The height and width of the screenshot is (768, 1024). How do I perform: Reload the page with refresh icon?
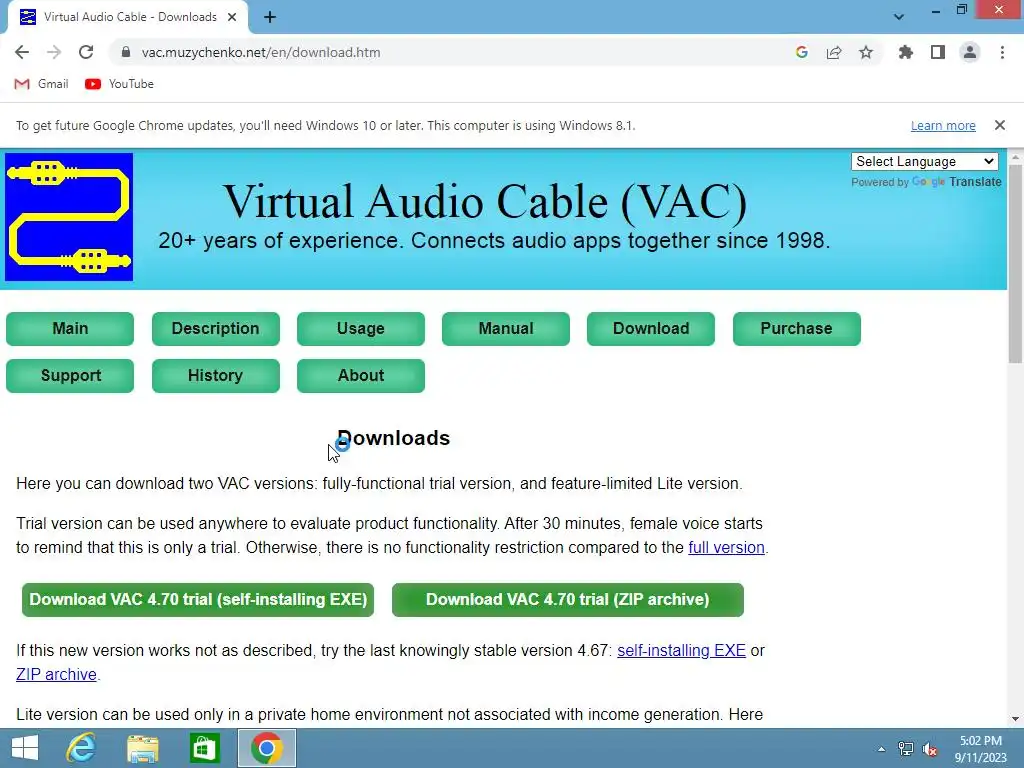(x=86, y=52)
